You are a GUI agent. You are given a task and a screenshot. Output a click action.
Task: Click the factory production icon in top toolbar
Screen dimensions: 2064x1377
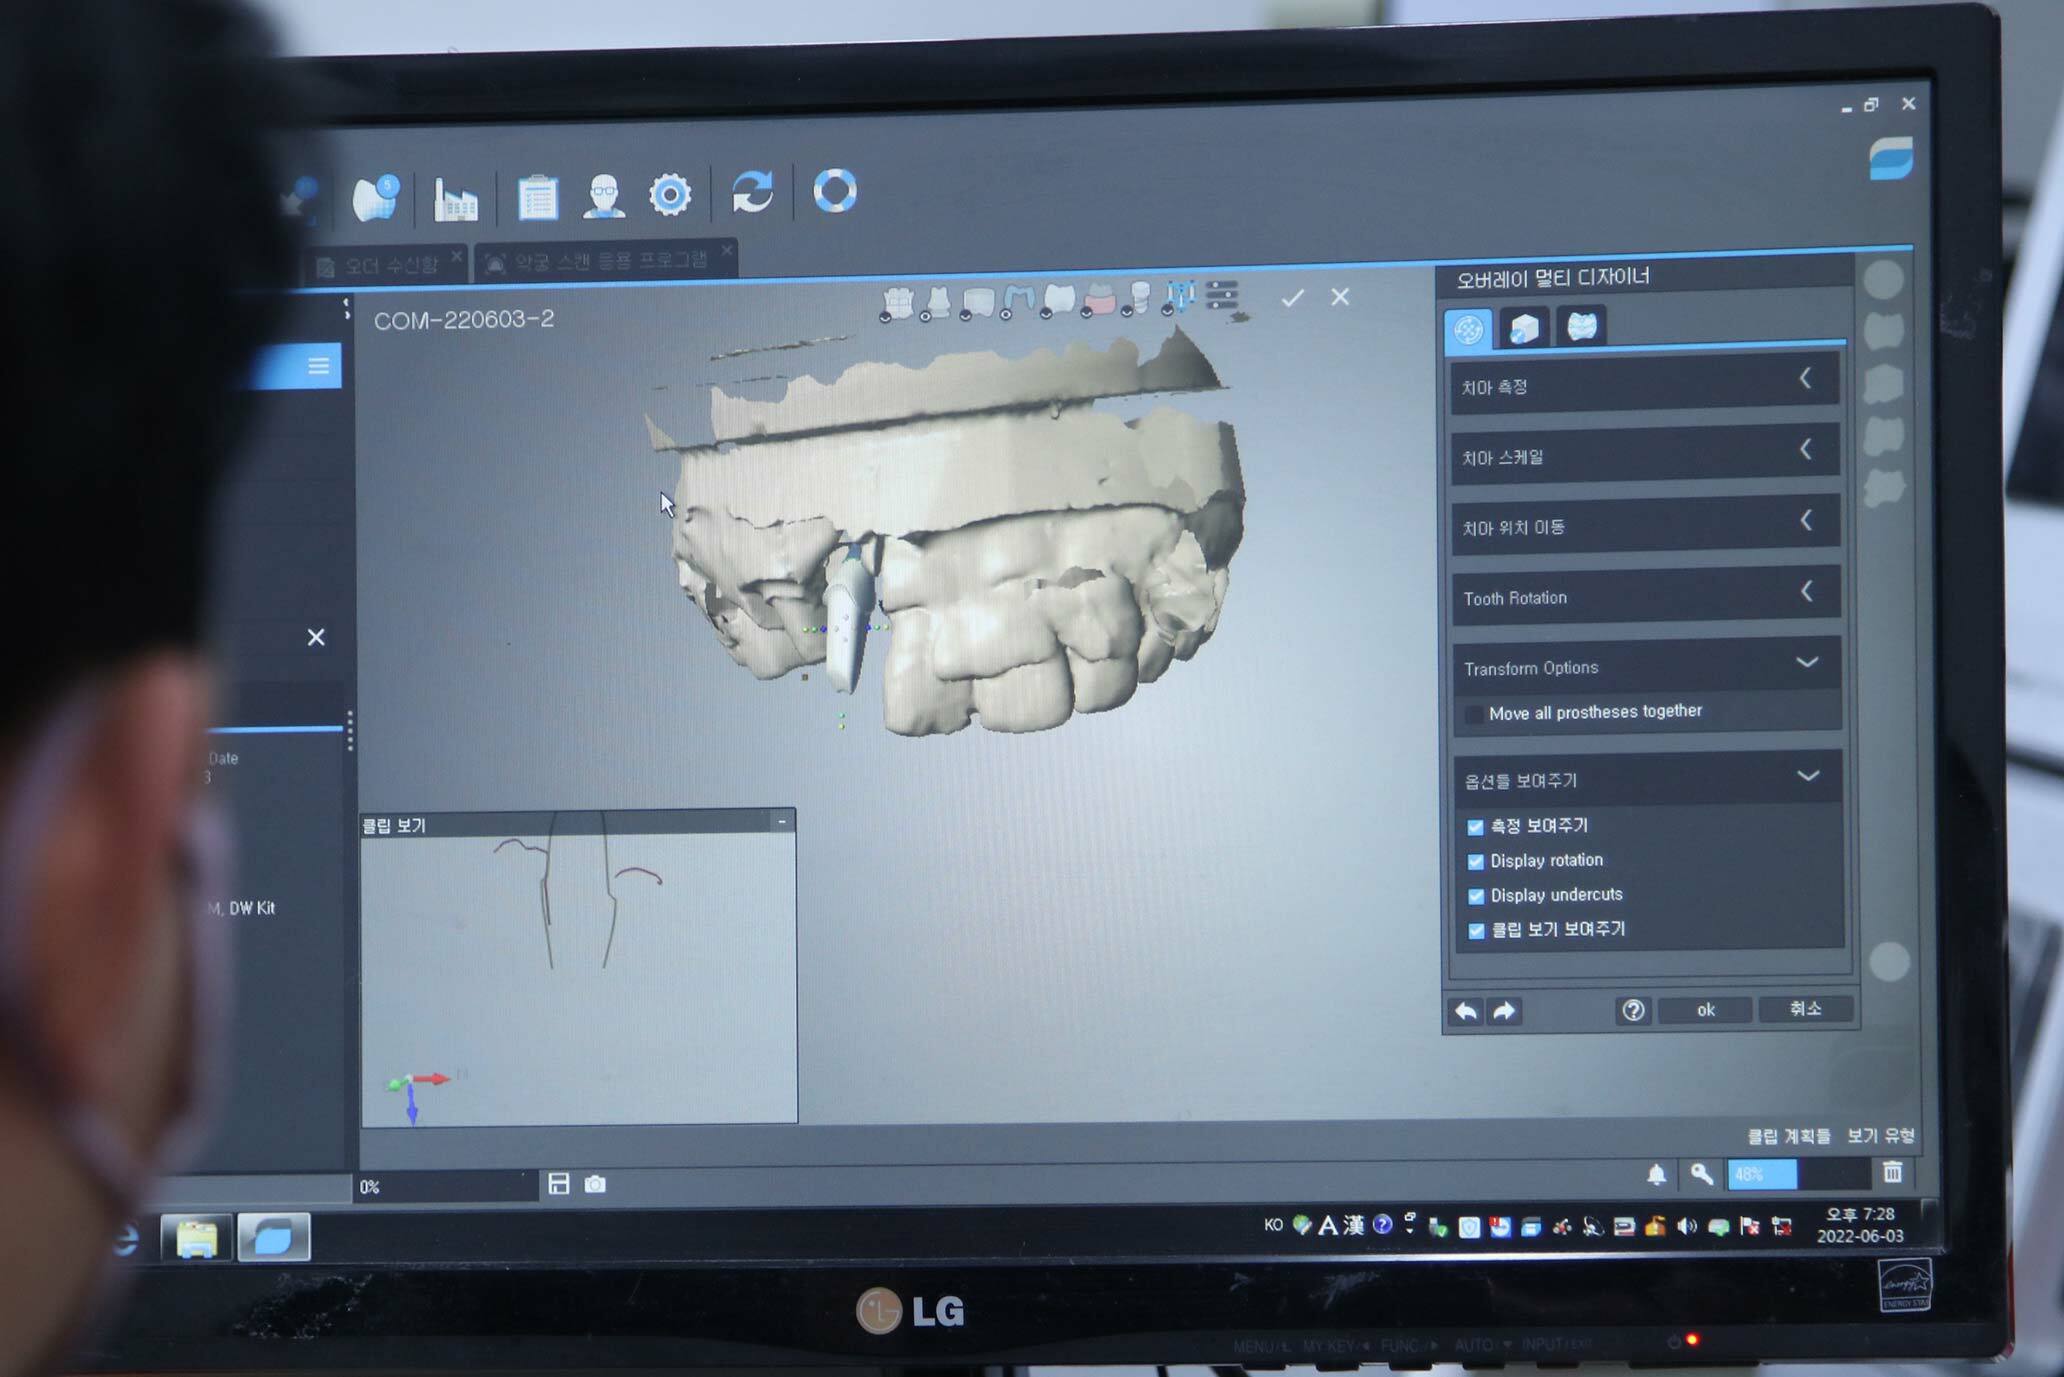[x=455, y=198]
